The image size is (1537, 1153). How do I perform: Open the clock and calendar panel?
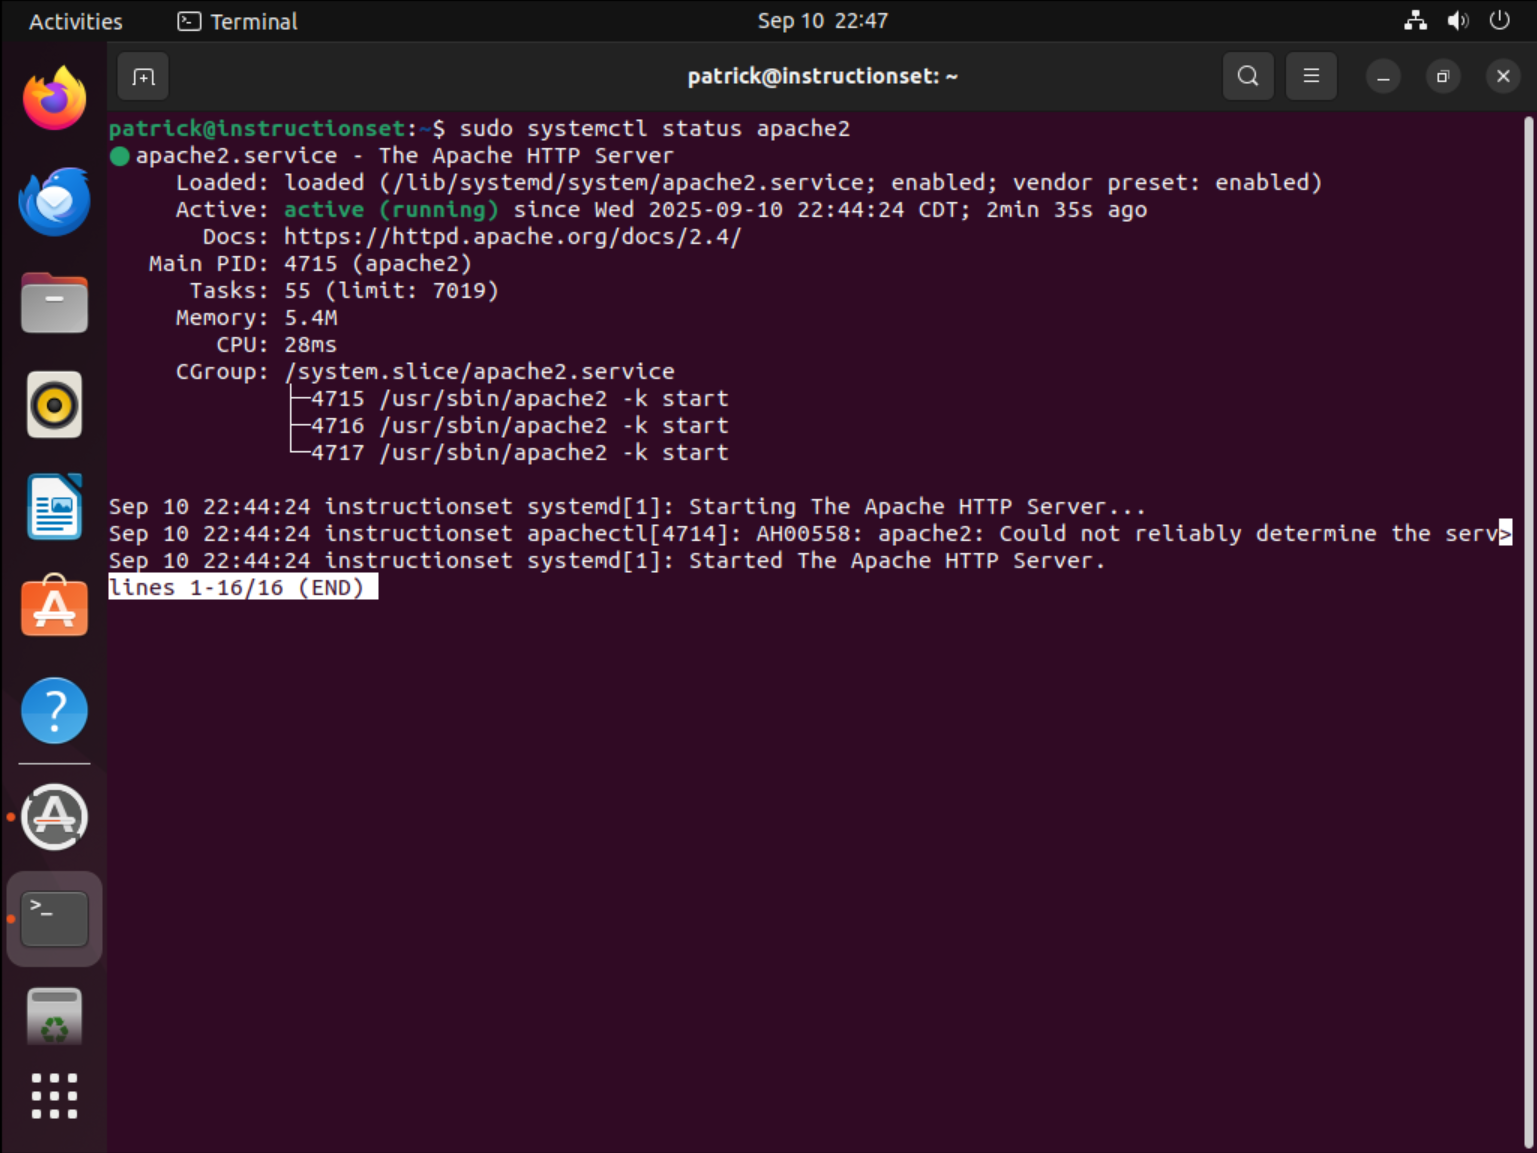(x=822, y=21)
